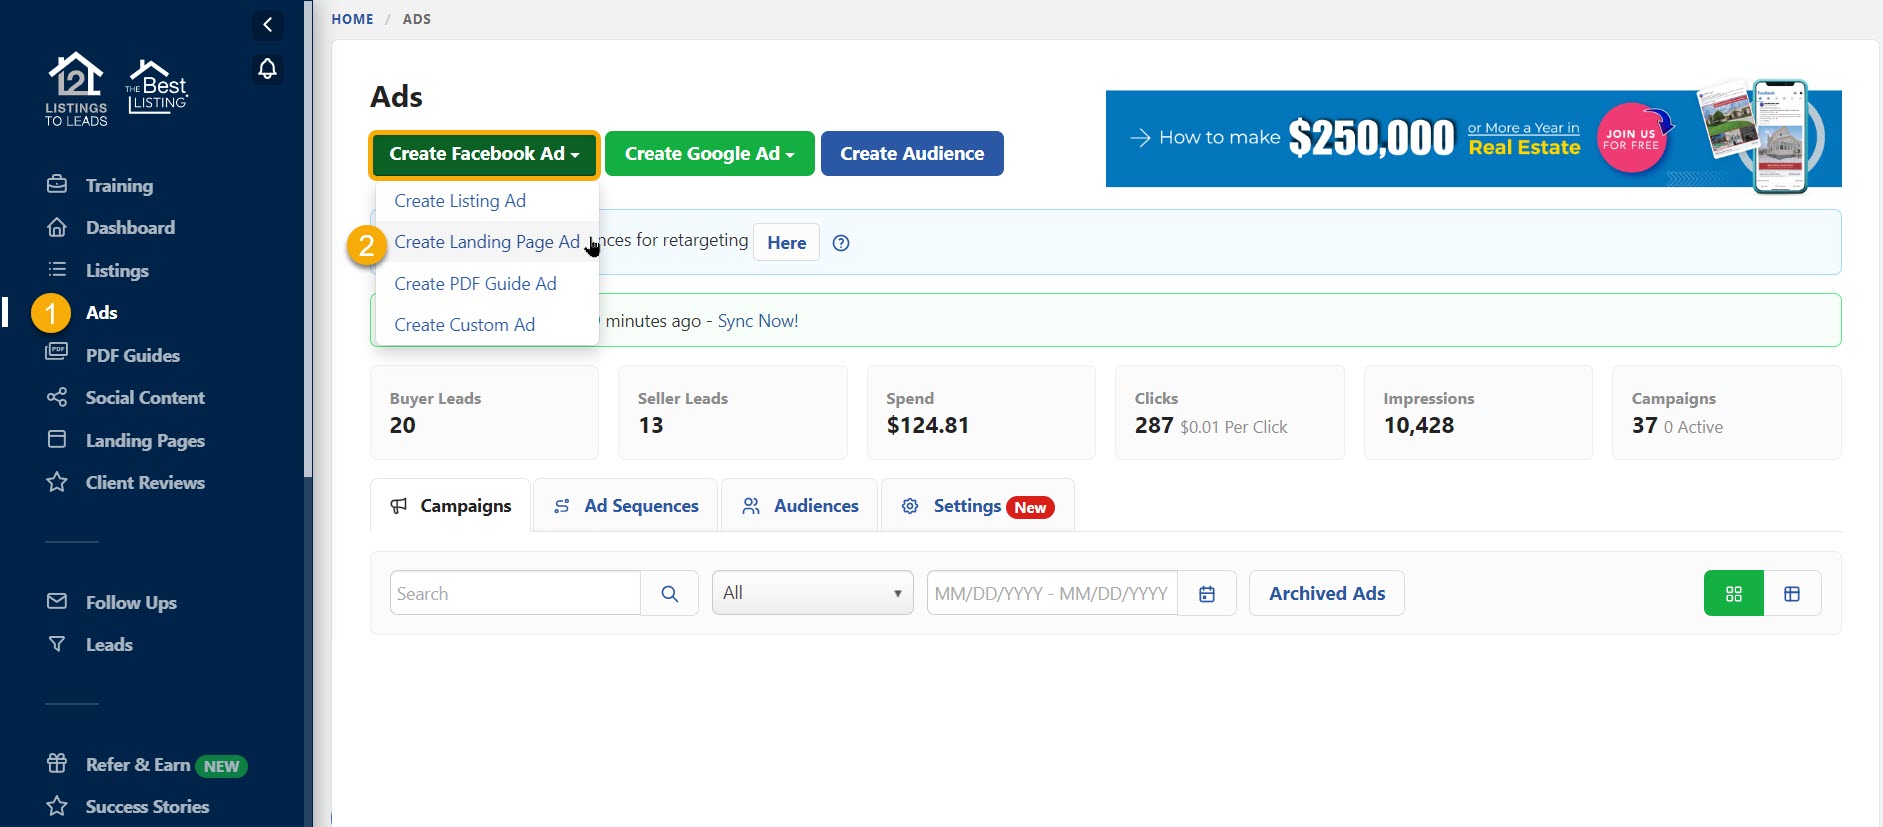Click the Listings list icon
This screenshot has width=1883, height=827.
57,270
